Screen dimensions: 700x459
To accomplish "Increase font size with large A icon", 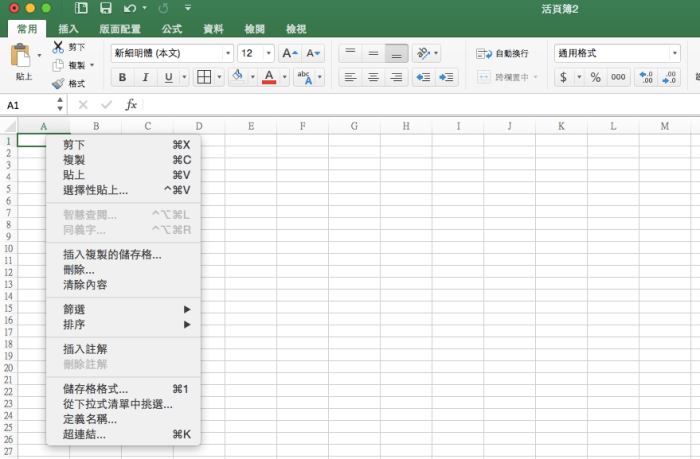I will [x=290, y=54].
